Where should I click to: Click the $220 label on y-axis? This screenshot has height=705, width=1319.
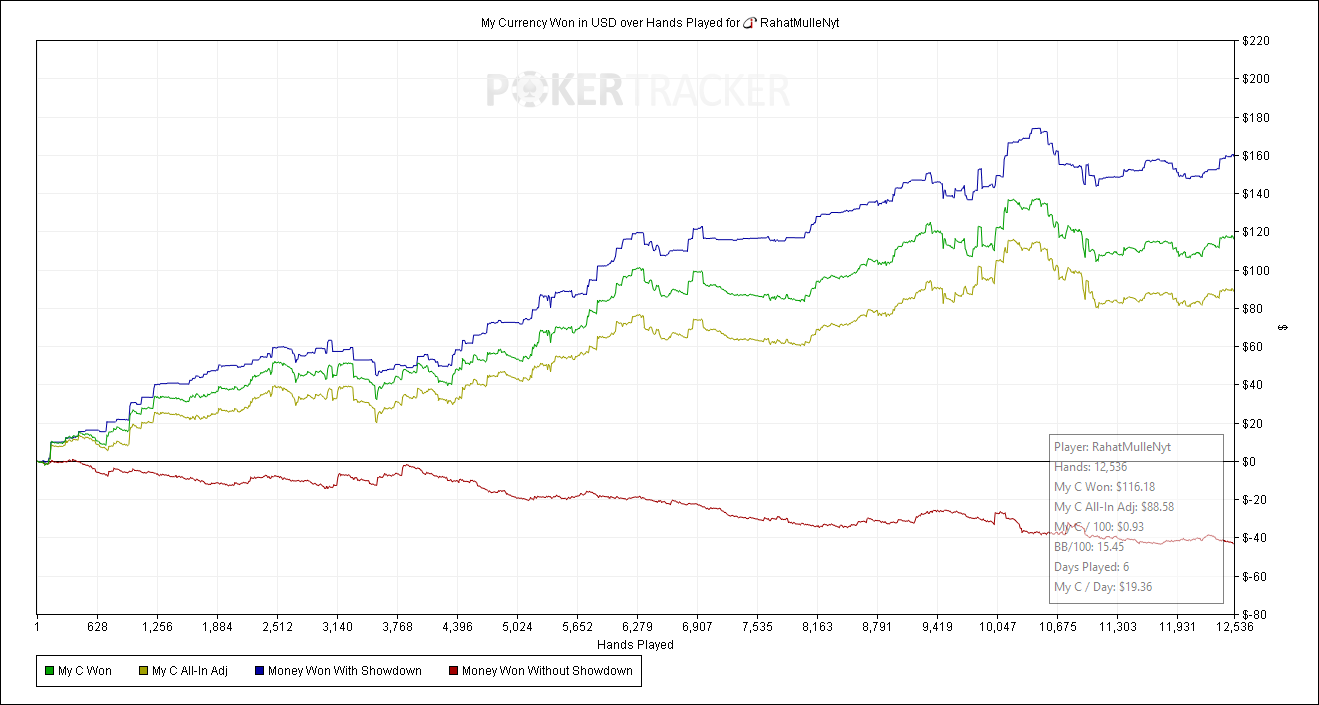(x=1257, y=41)
